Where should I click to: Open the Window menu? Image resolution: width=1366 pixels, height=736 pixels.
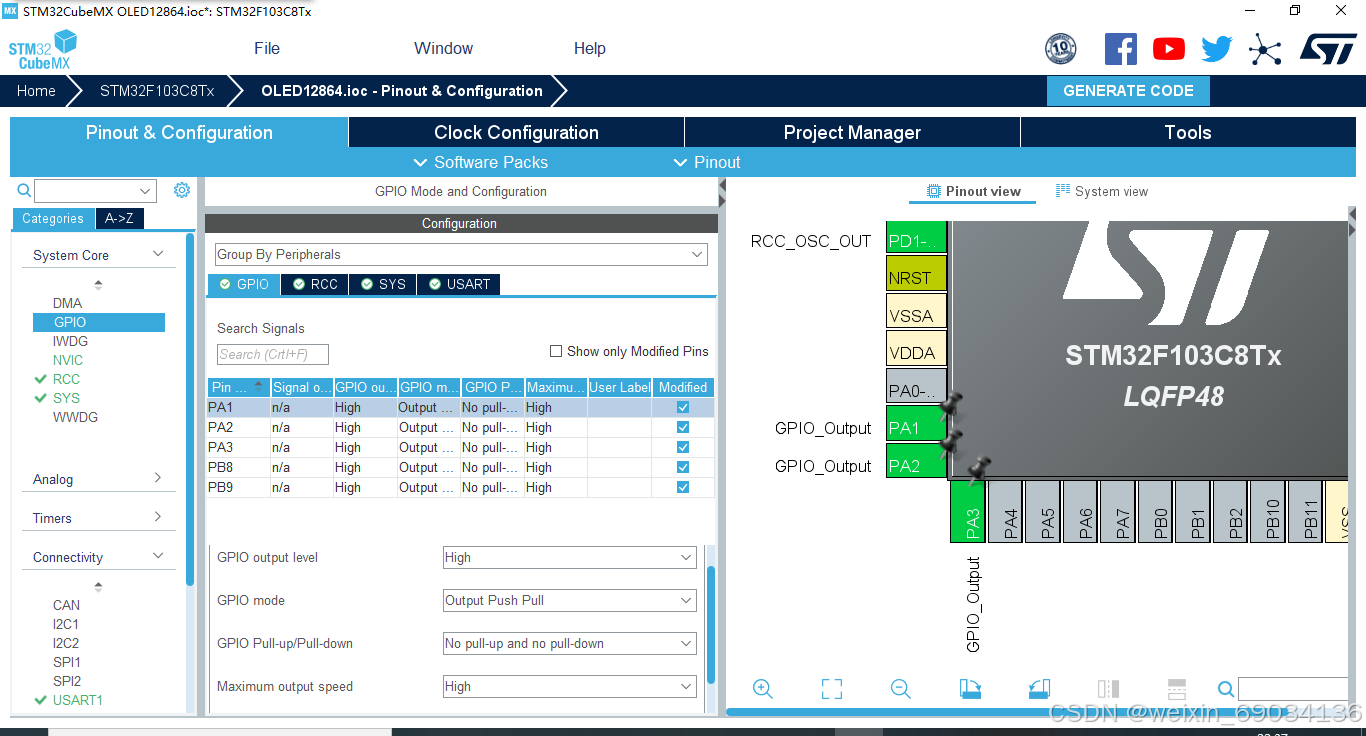coord(443,48)
